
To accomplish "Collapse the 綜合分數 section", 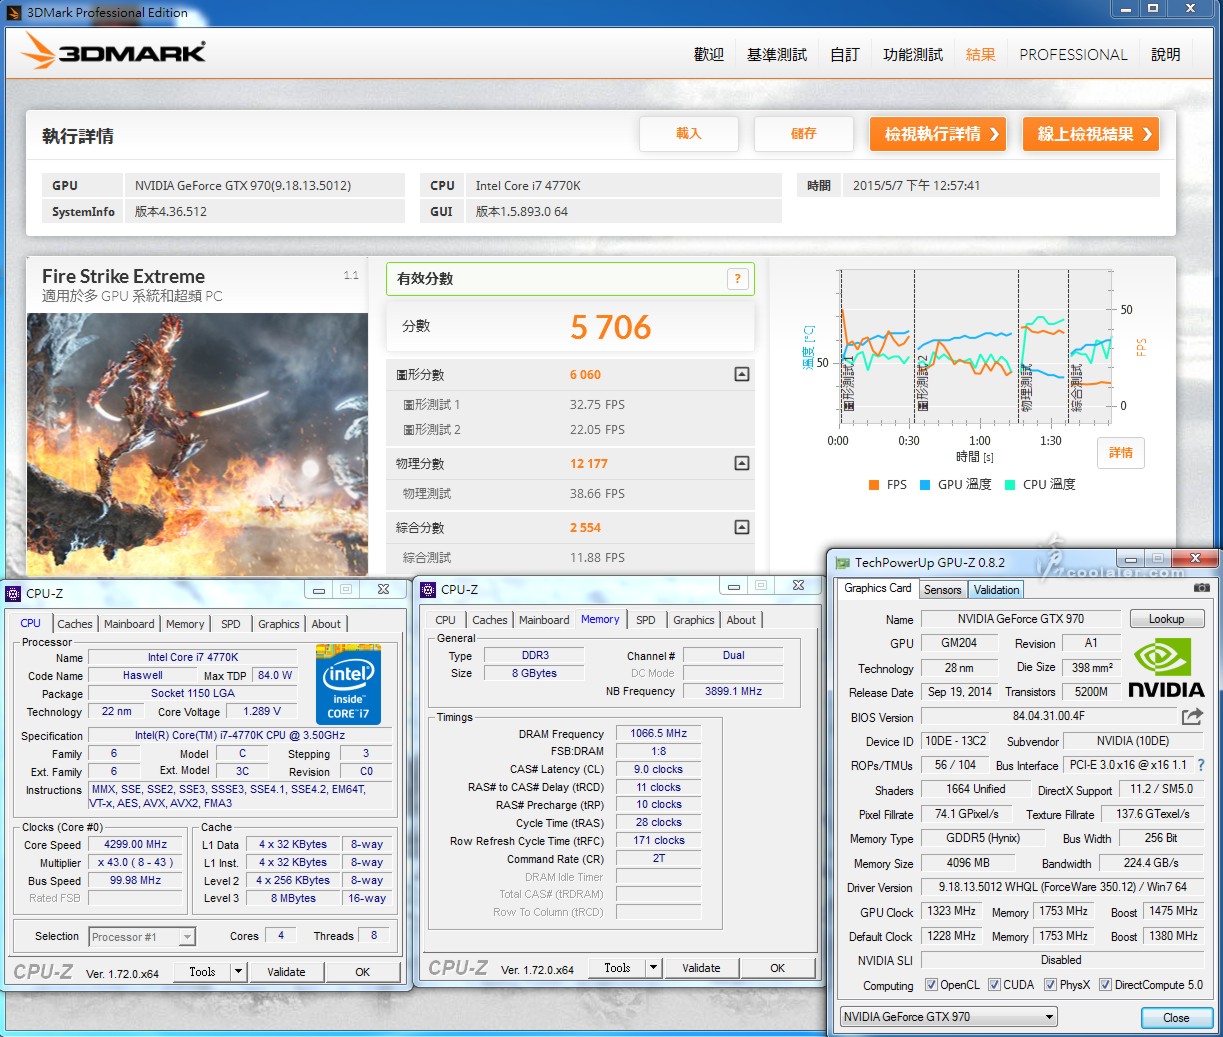I will pos(742,527).
